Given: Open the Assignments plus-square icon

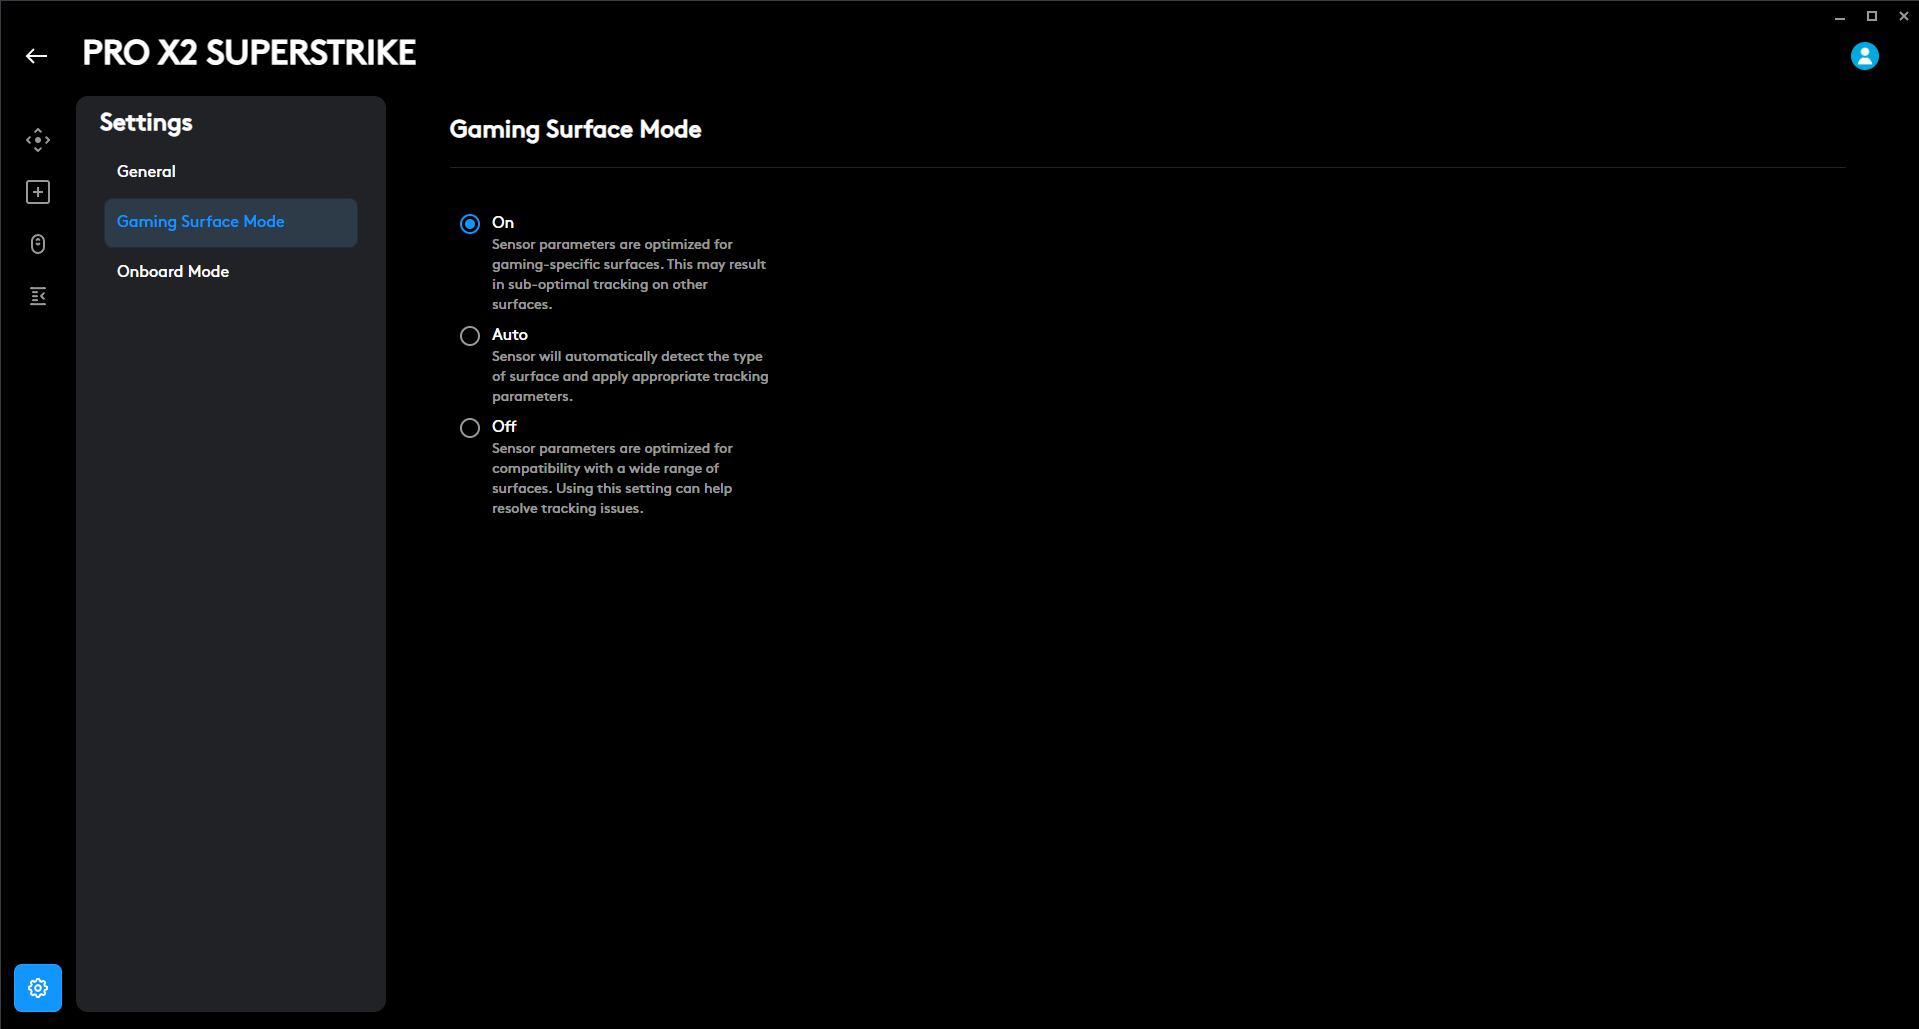Looking at the screenshot, I should click(x=38, y=192).
